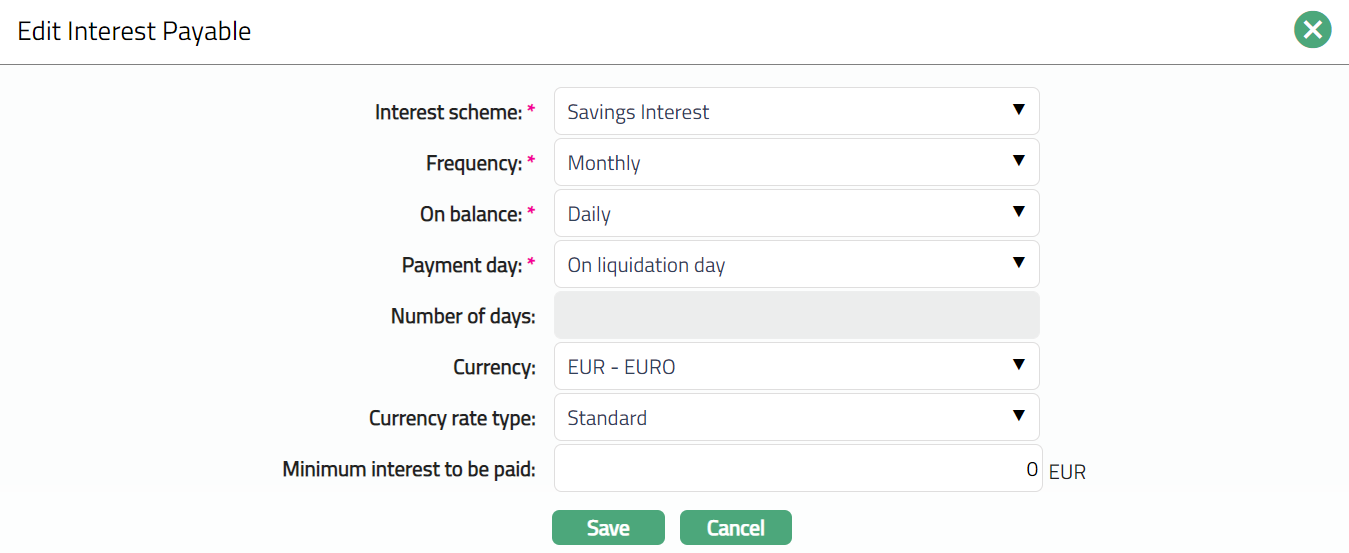
Task: Expand the Payment day dropdown
Action: tap(795, 264)
